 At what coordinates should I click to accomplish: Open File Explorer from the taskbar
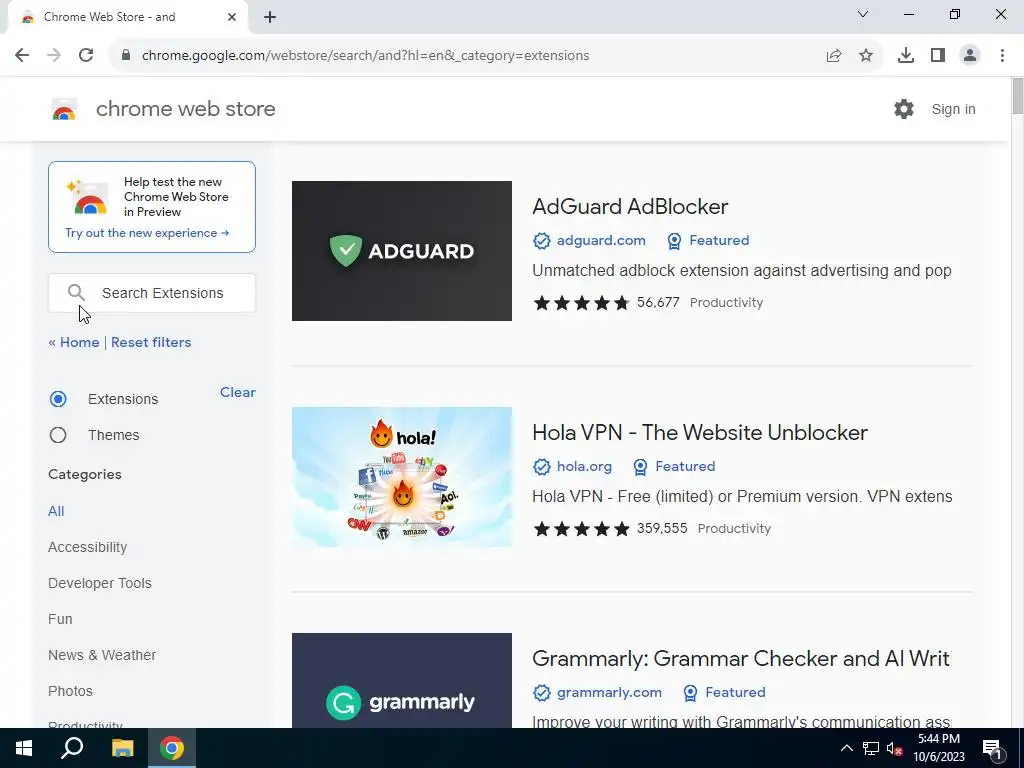[x=122, y=748]
